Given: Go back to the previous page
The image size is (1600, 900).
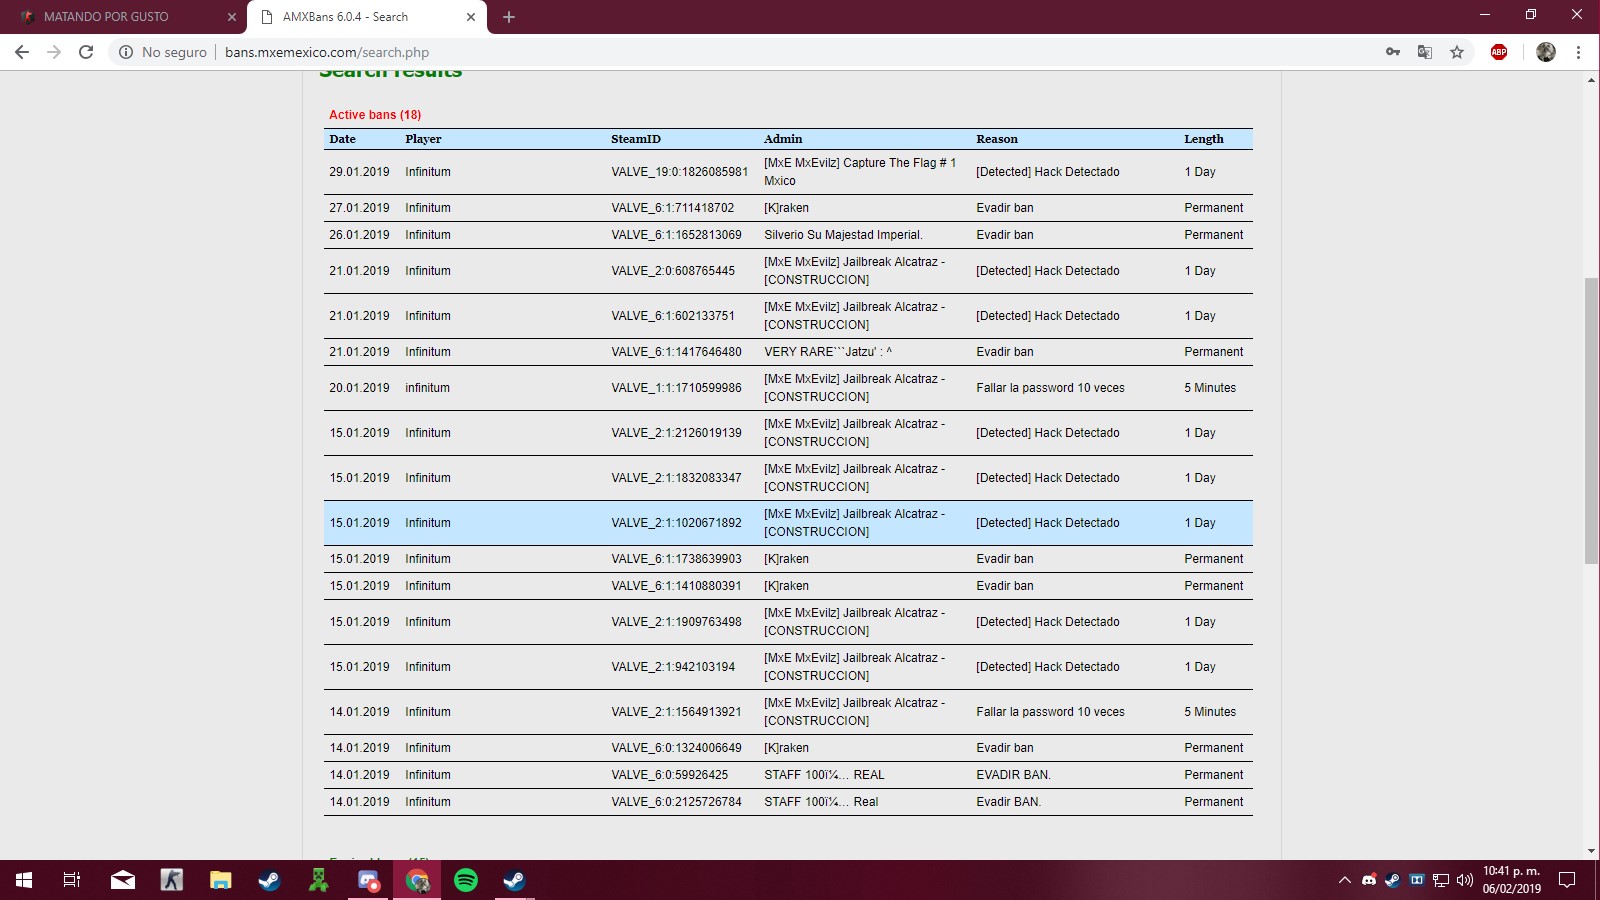Looking at the screenshot, I should (22, 52).
